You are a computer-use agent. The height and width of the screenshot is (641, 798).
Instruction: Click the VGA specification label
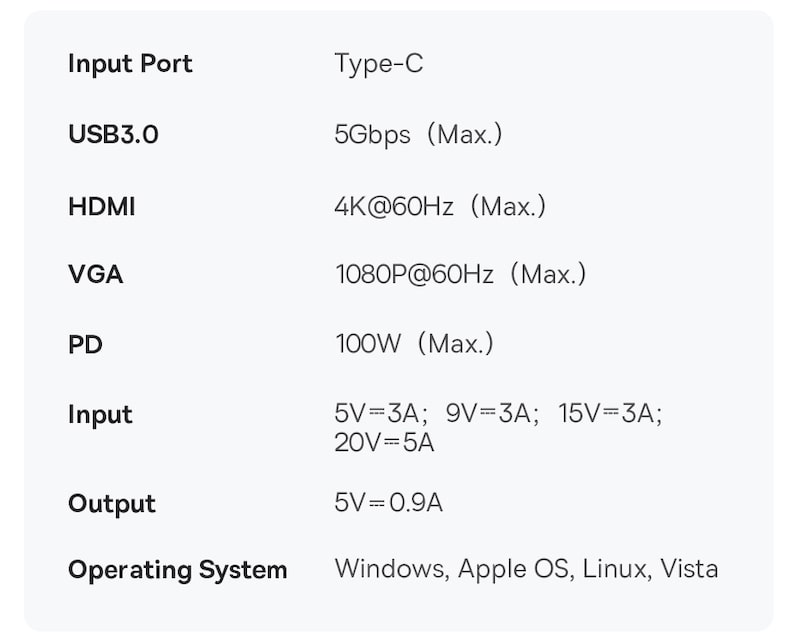(96, 275)
